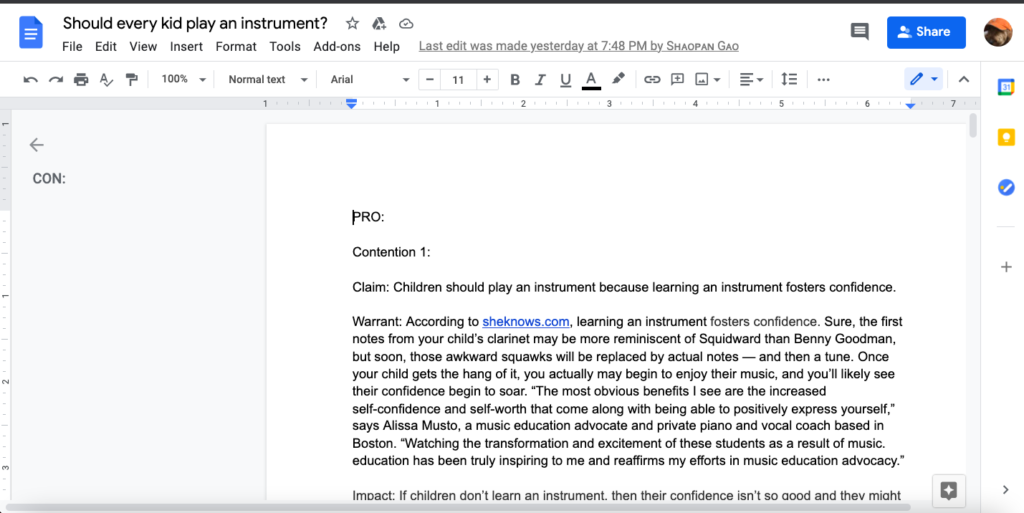Viewport: 1024px width, 513px height.
Task: Increase the font size with plus
Action: (487, 80)
